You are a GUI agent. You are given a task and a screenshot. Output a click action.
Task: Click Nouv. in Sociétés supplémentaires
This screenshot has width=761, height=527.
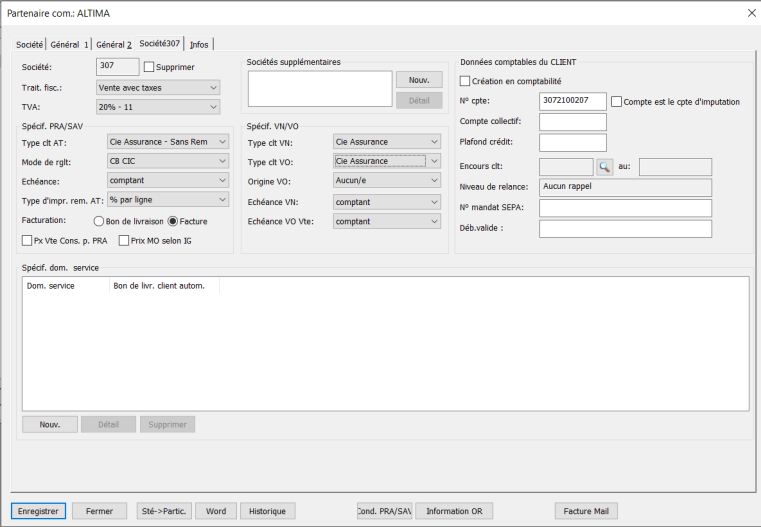(419, 80)
